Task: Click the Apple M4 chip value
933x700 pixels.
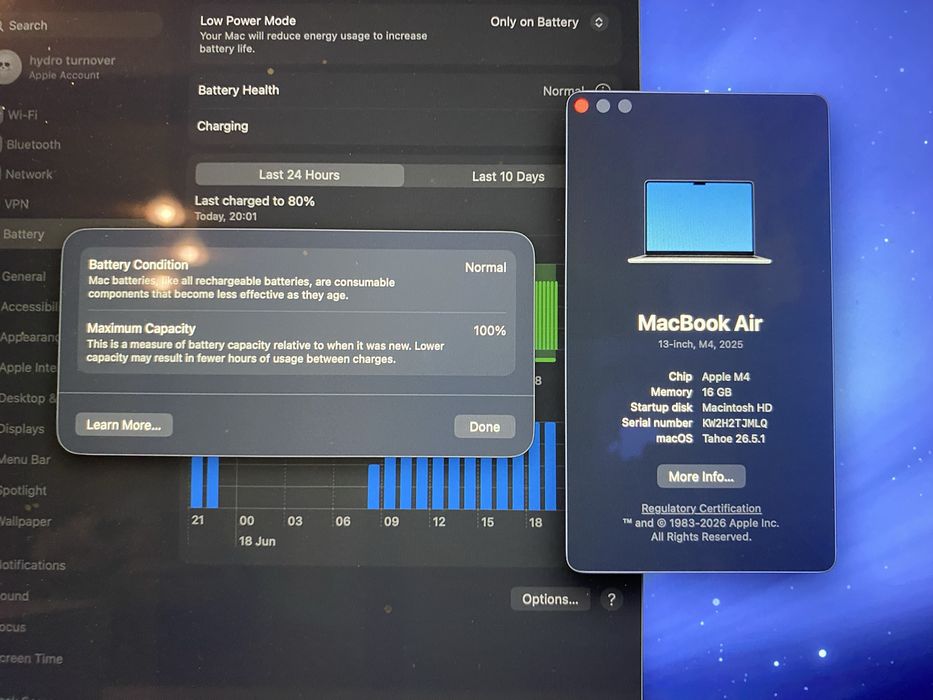Action: point(726,377)
